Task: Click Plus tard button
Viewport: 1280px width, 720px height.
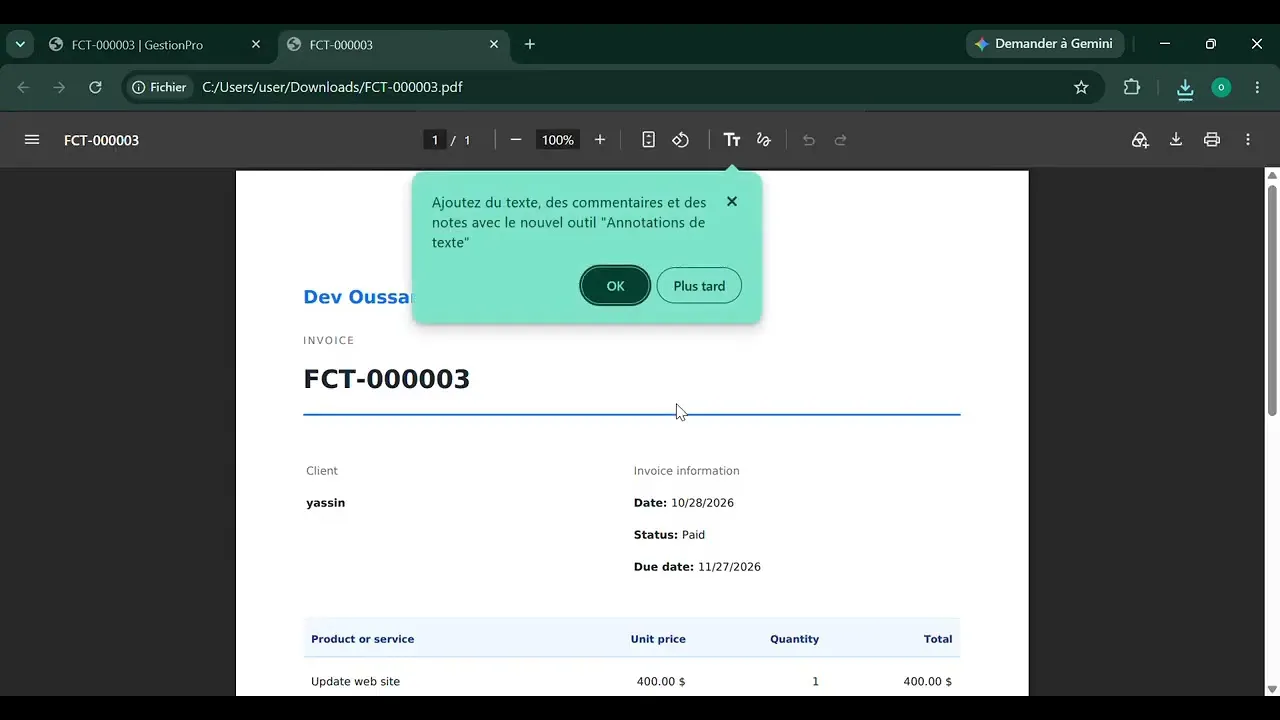Action: (x=699, y=286)
